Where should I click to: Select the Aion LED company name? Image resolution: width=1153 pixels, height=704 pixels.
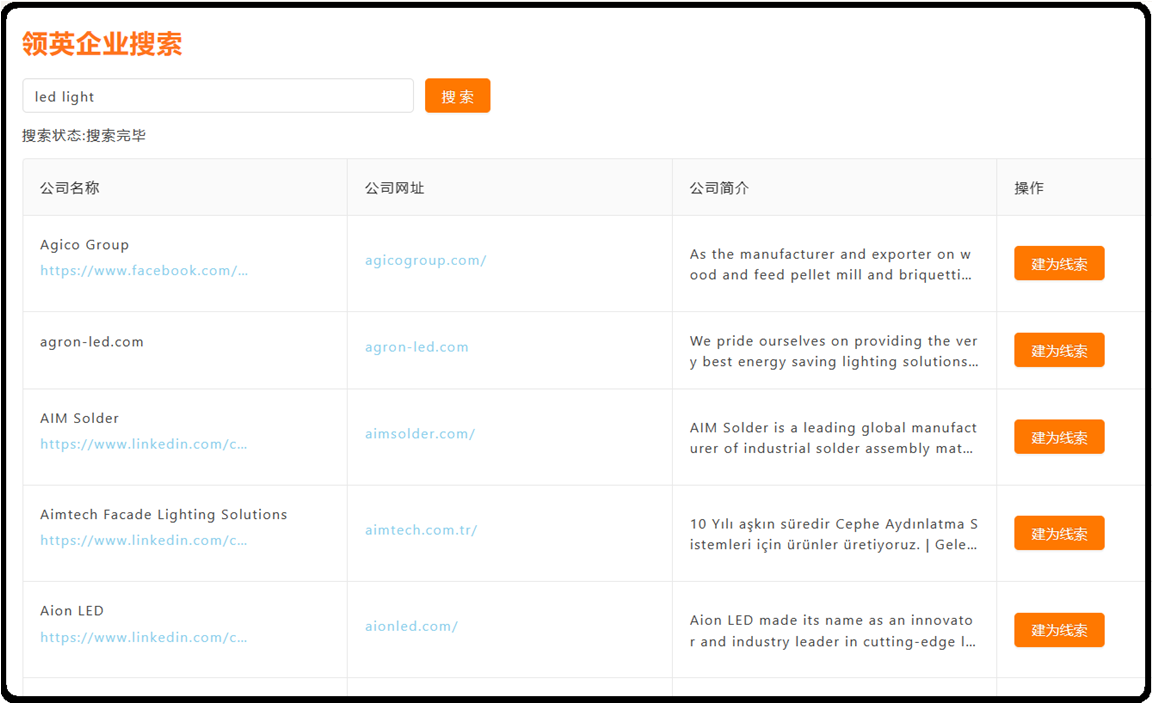(72, 611)
